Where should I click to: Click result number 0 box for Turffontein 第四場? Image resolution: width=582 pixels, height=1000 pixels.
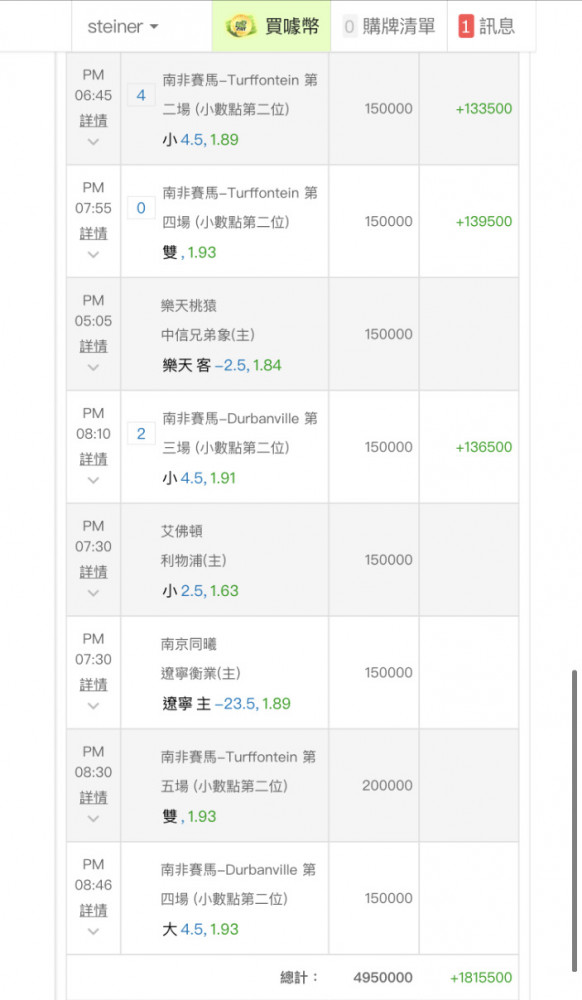(141, 208)
